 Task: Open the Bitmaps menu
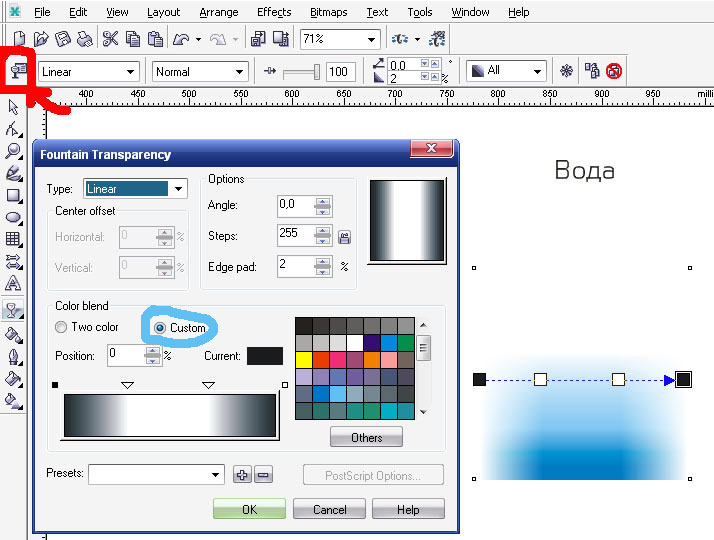pyautogui.click(x=329, y=12)
